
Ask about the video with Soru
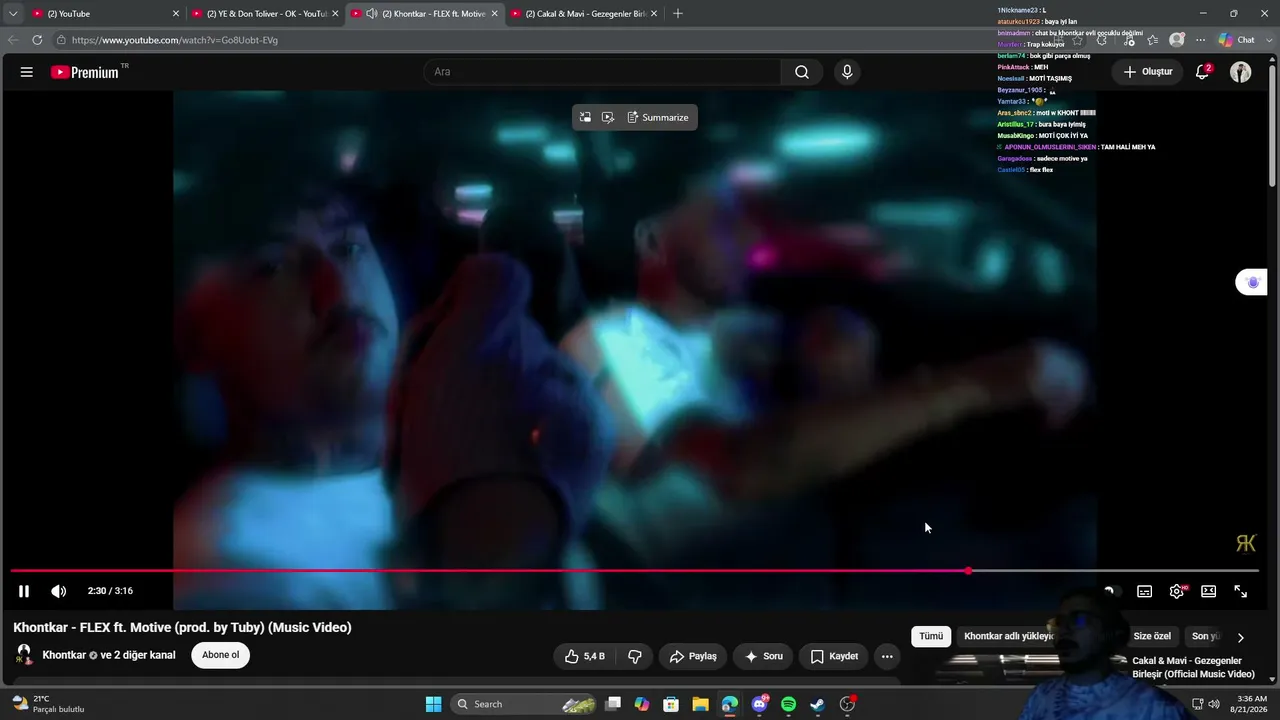[763, 656]
